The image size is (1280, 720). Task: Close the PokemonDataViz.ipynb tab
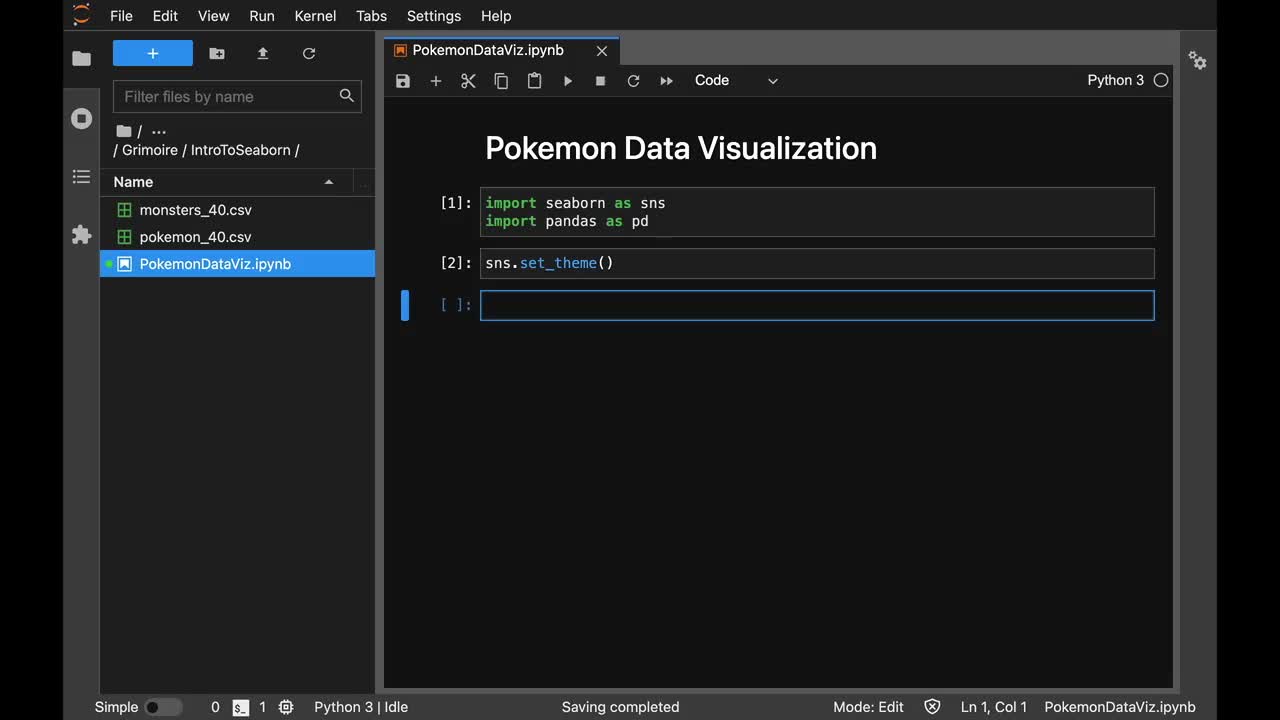(x=602, y=50)
